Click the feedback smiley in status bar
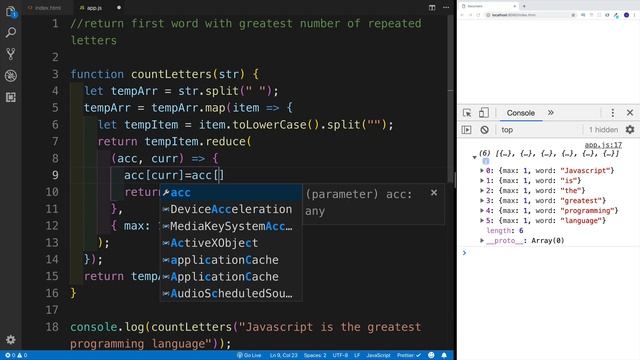640x360 pixels. pyautogui.click(x=431, y=355)
